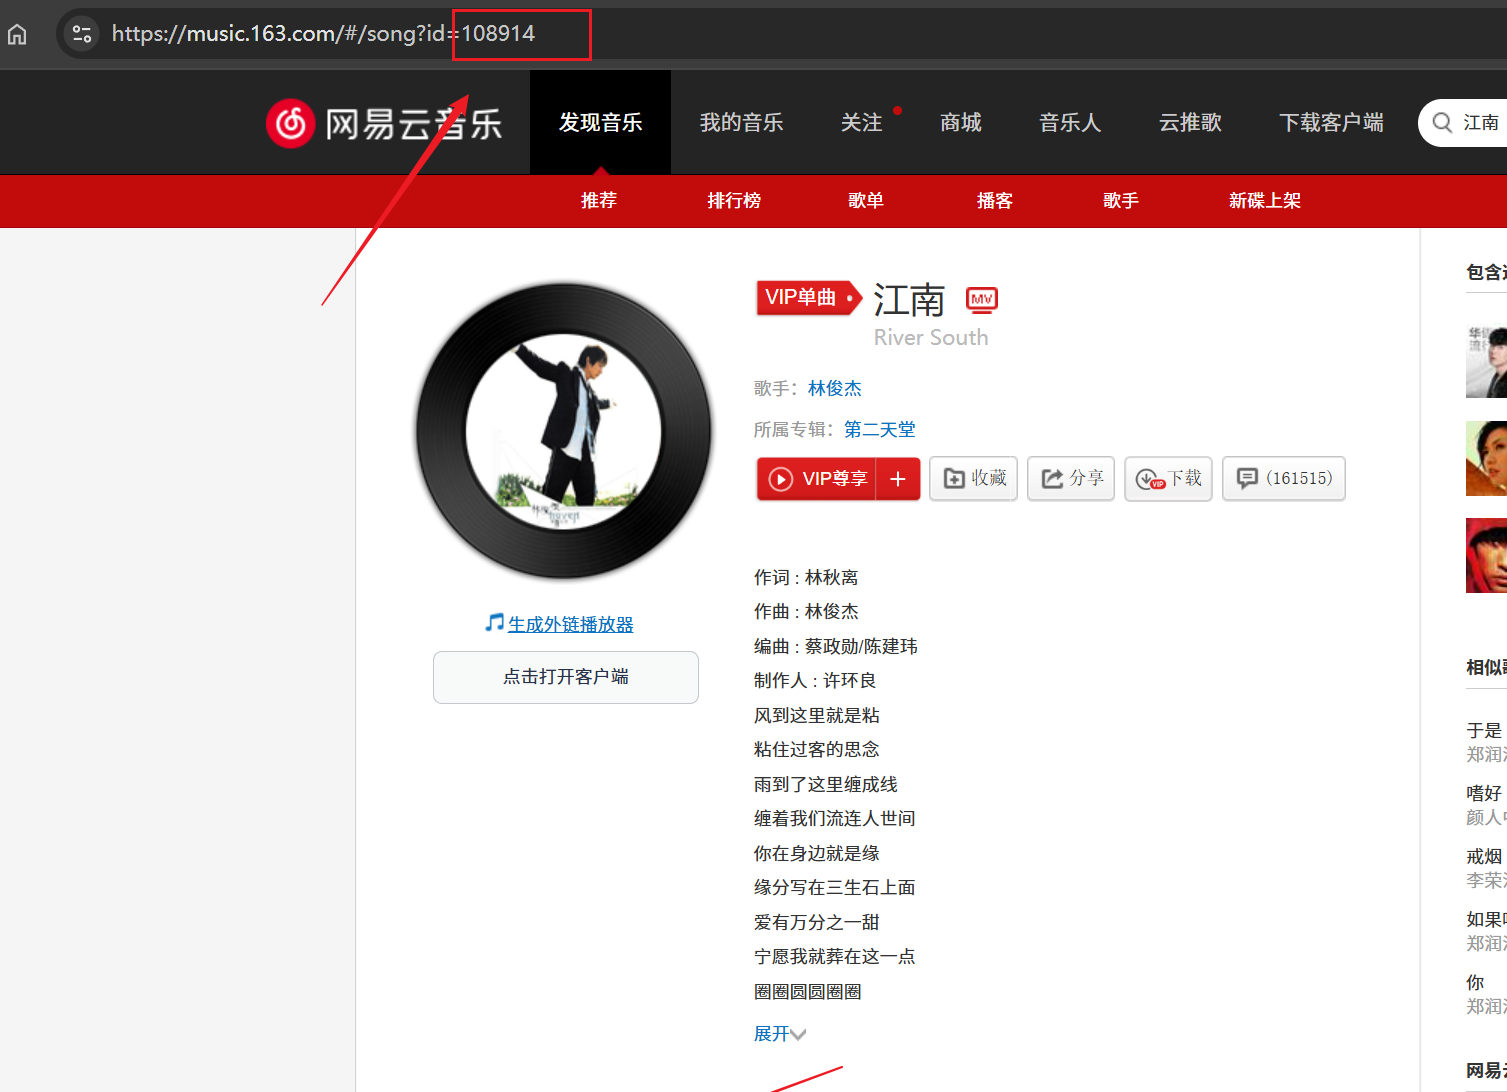Select 播客 in red subnav
Viewport: 1507px width, 1092px height.
pos(995,200)
